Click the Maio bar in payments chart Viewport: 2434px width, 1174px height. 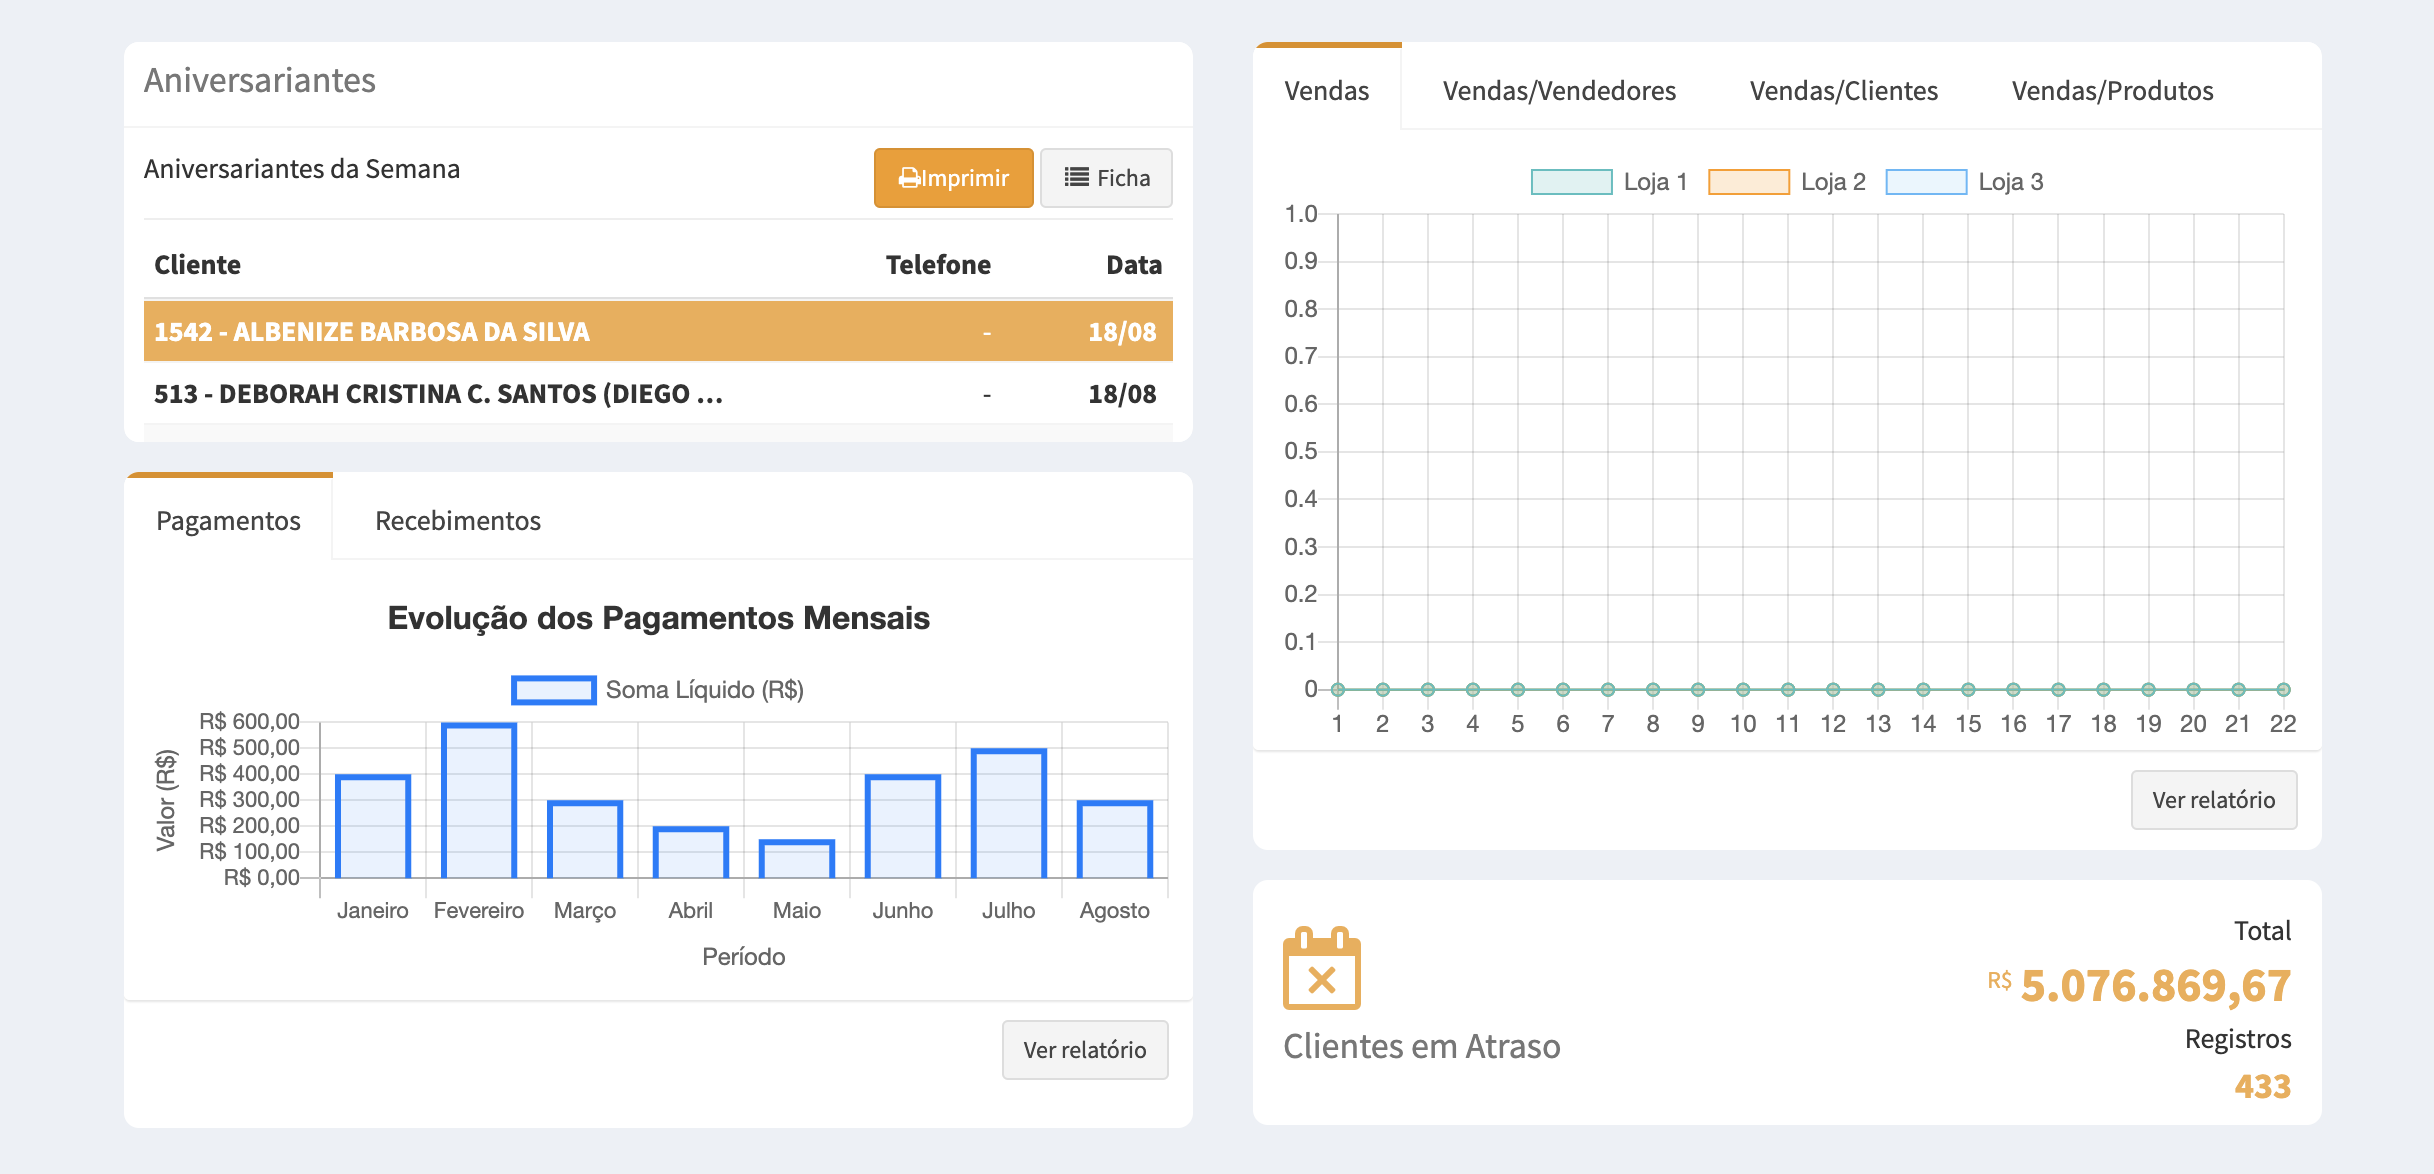796,860
